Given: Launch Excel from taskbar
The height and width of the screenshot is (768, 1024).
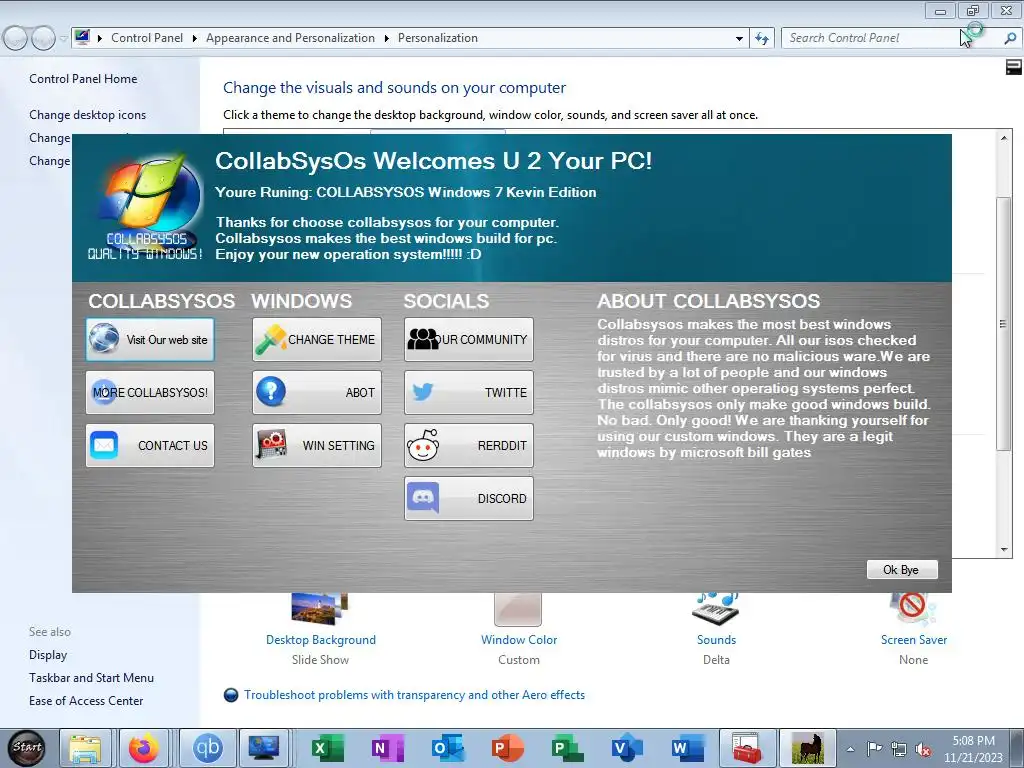Looking at the screenshot, I should point(327,748).
